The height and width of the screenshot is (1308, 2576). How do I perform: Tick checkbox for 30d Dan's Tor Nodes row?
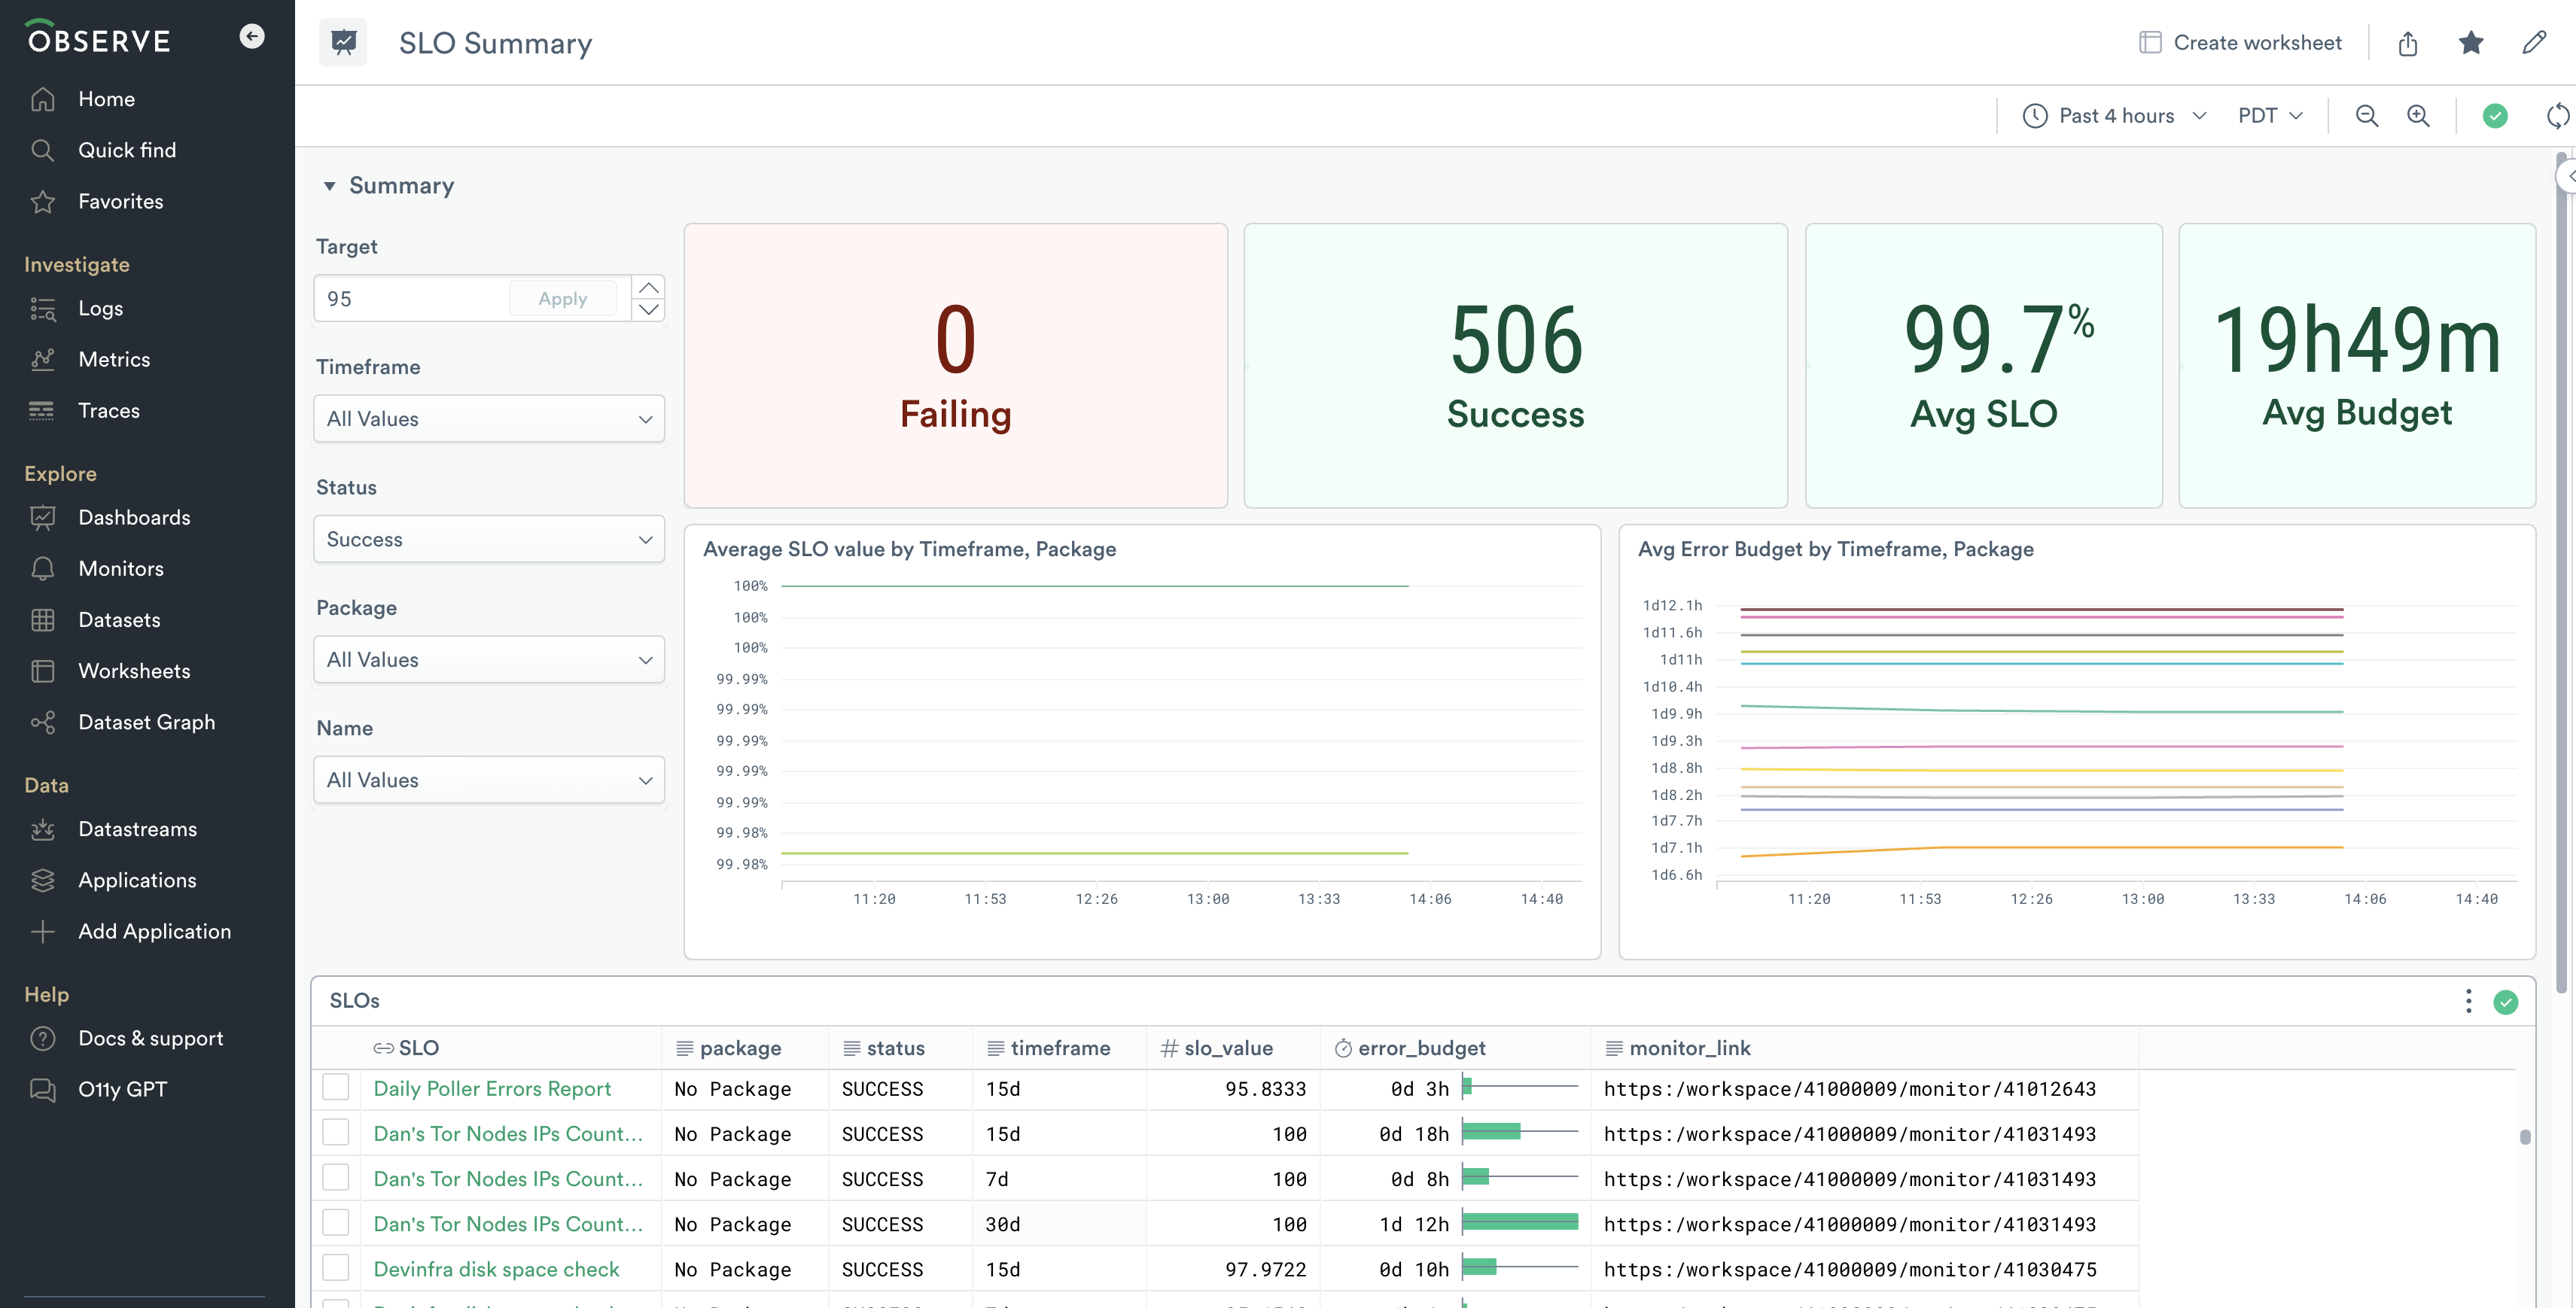pyautogui.click(x=336, y=1223)
